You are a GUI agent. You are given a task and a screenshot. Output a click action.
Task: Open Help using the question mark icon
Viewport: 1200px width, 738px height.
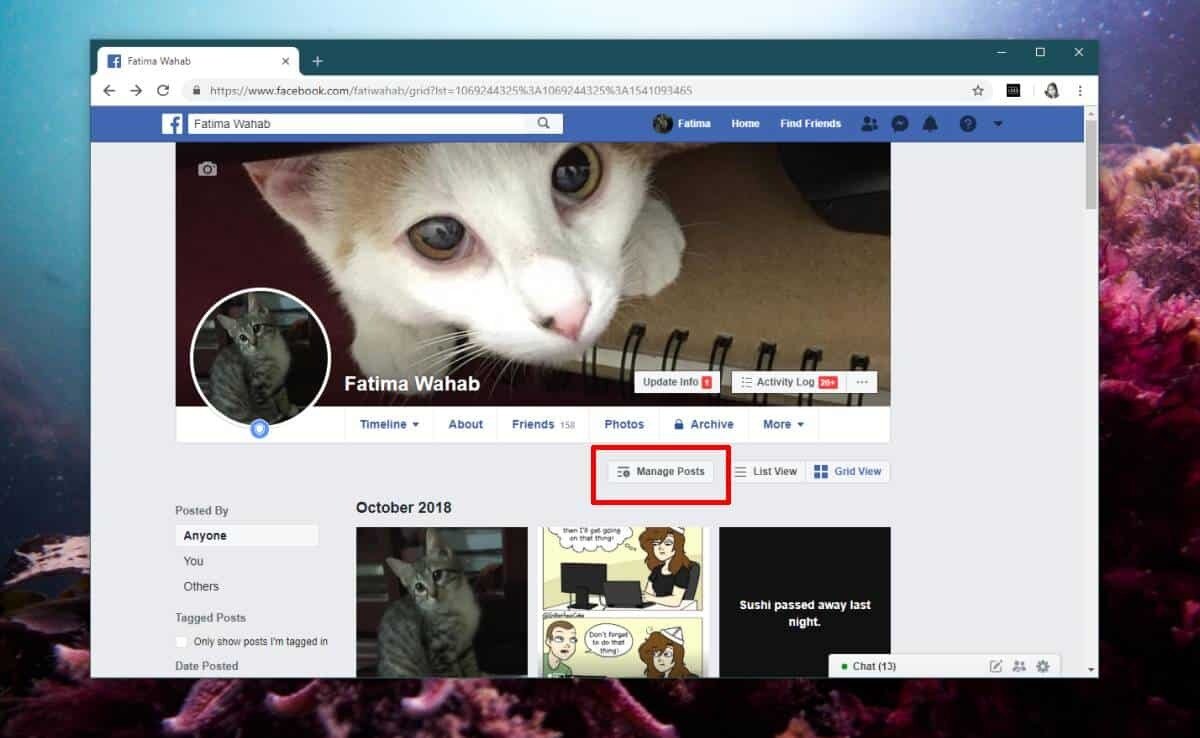coord(966,123)
